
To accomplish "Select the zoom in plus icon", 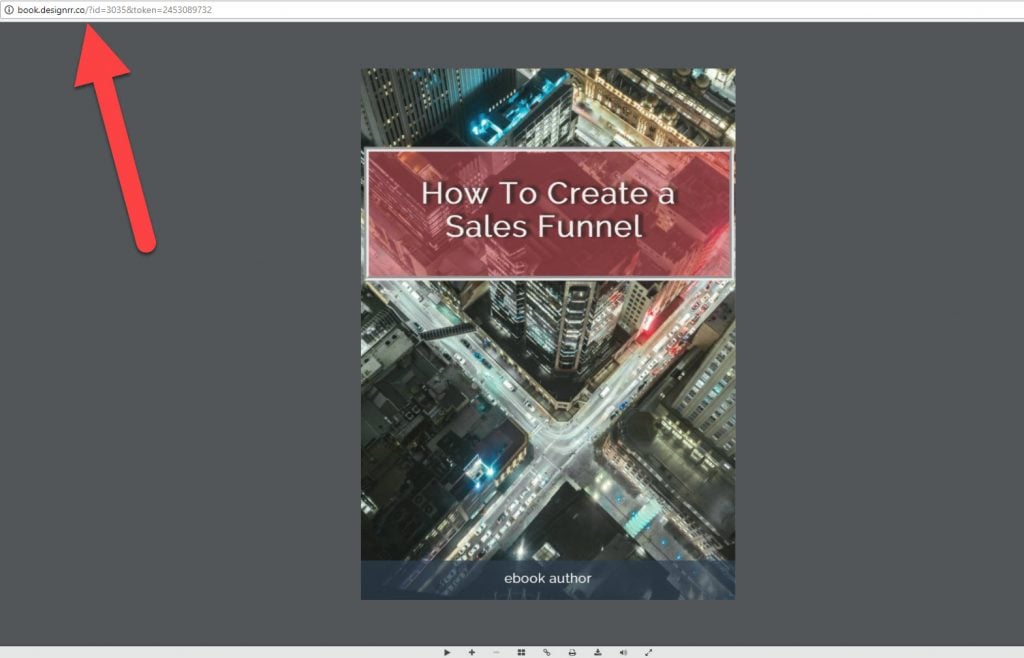I will coord(472,651).
